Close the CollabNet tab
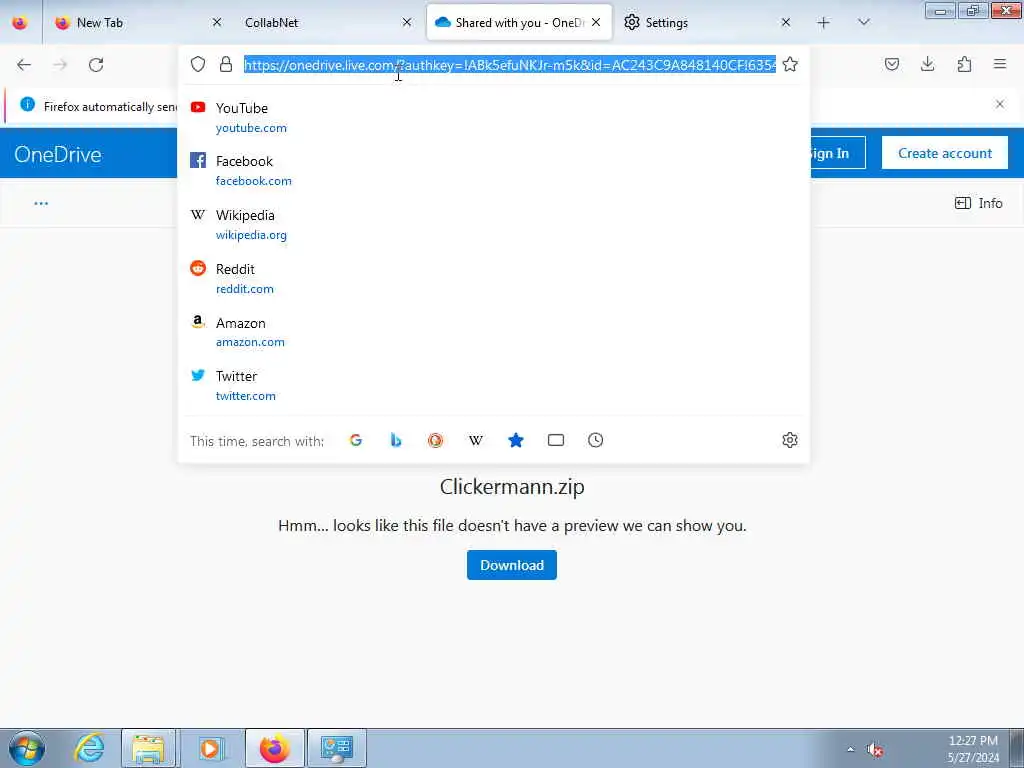The height and width of the screenshot is (768, 1024). (407, 23)
